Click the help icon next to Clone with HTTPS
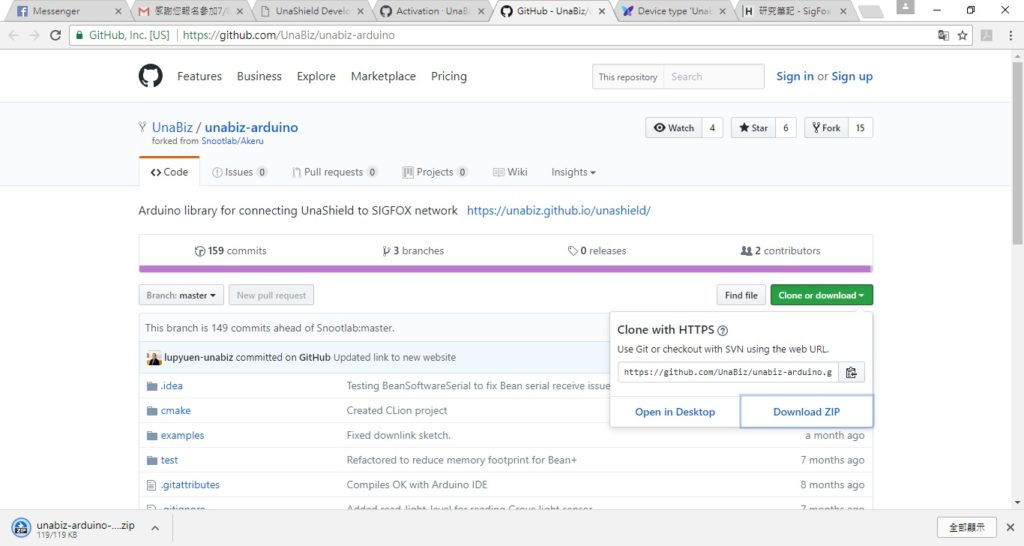This screenshot has height=546, width=1024. tap(722, 330)
